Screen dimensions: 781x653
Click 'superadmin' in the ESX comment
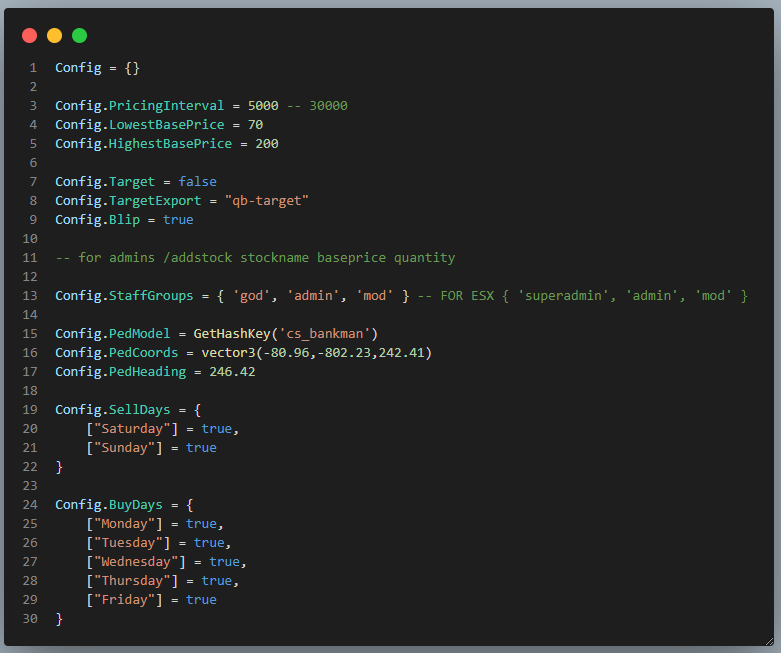[x=563, y=296]
